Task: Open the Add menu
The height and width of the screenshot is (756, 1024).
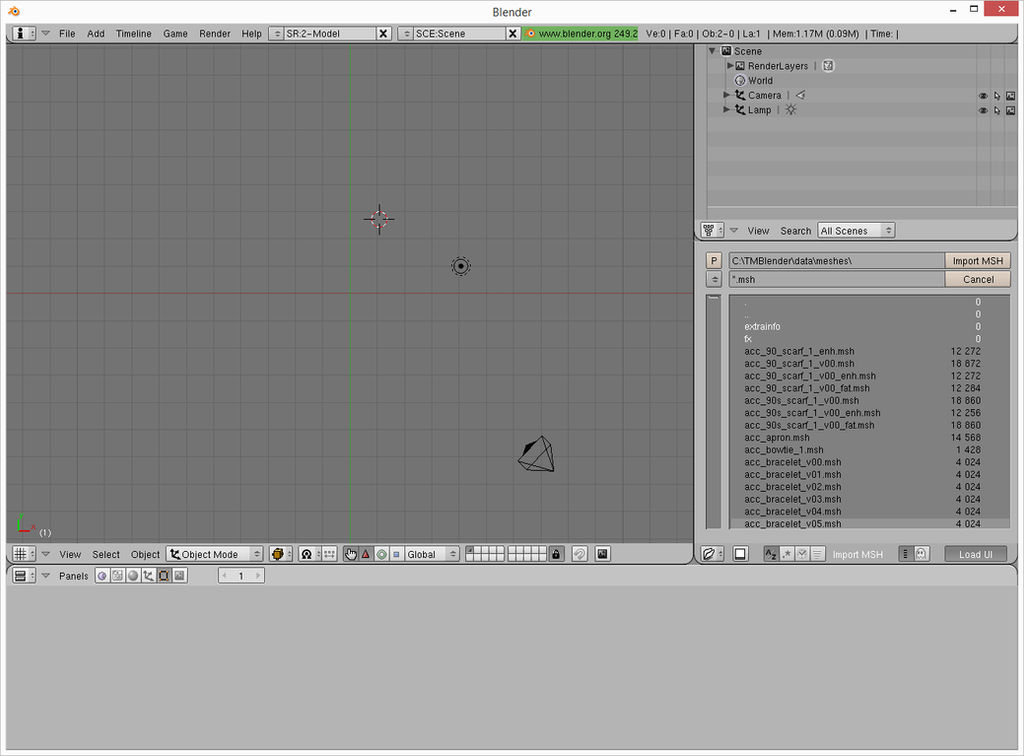Action: point(95,33)
